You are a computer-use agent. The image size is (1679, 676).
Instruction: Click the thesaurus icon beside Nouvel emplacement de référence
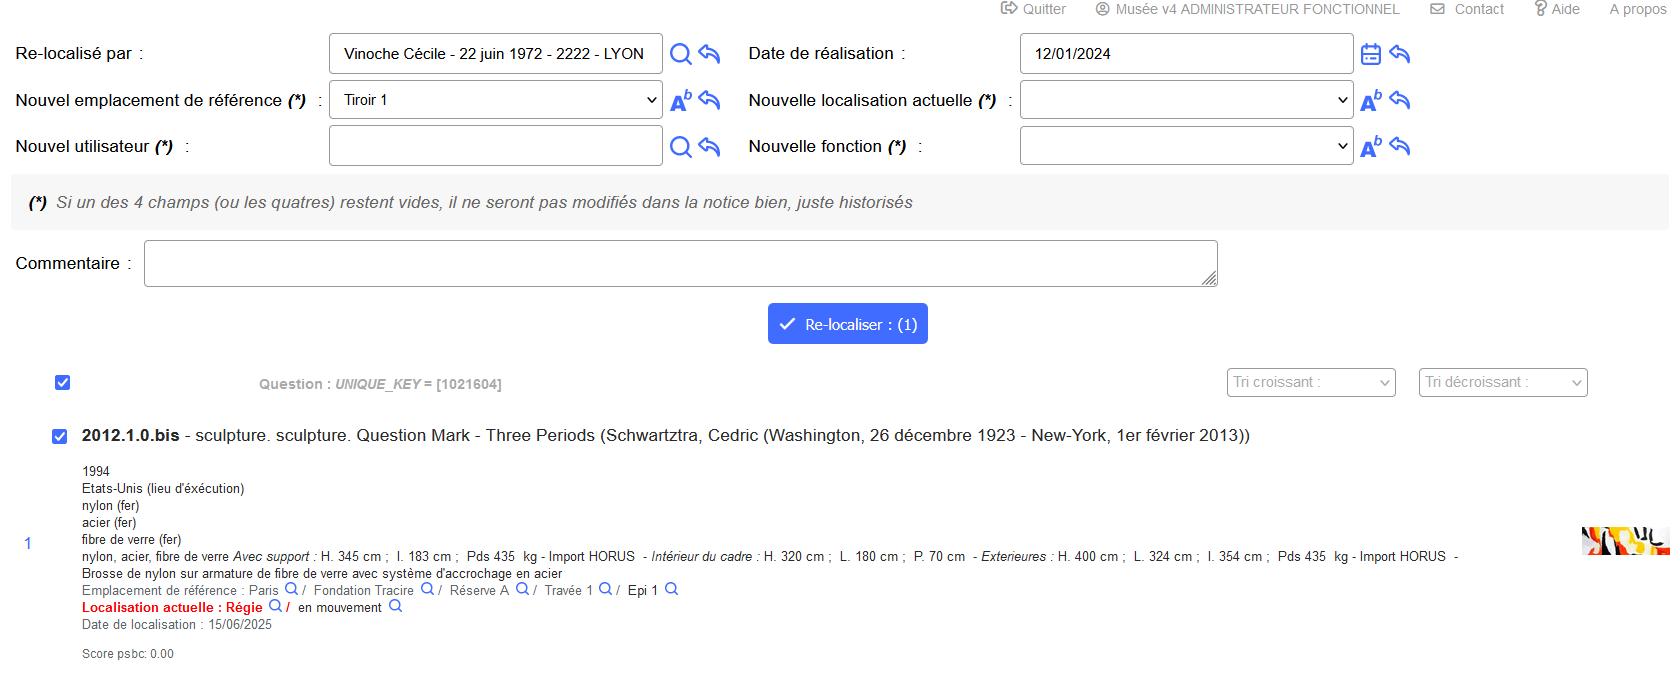(x=680, y=100)
